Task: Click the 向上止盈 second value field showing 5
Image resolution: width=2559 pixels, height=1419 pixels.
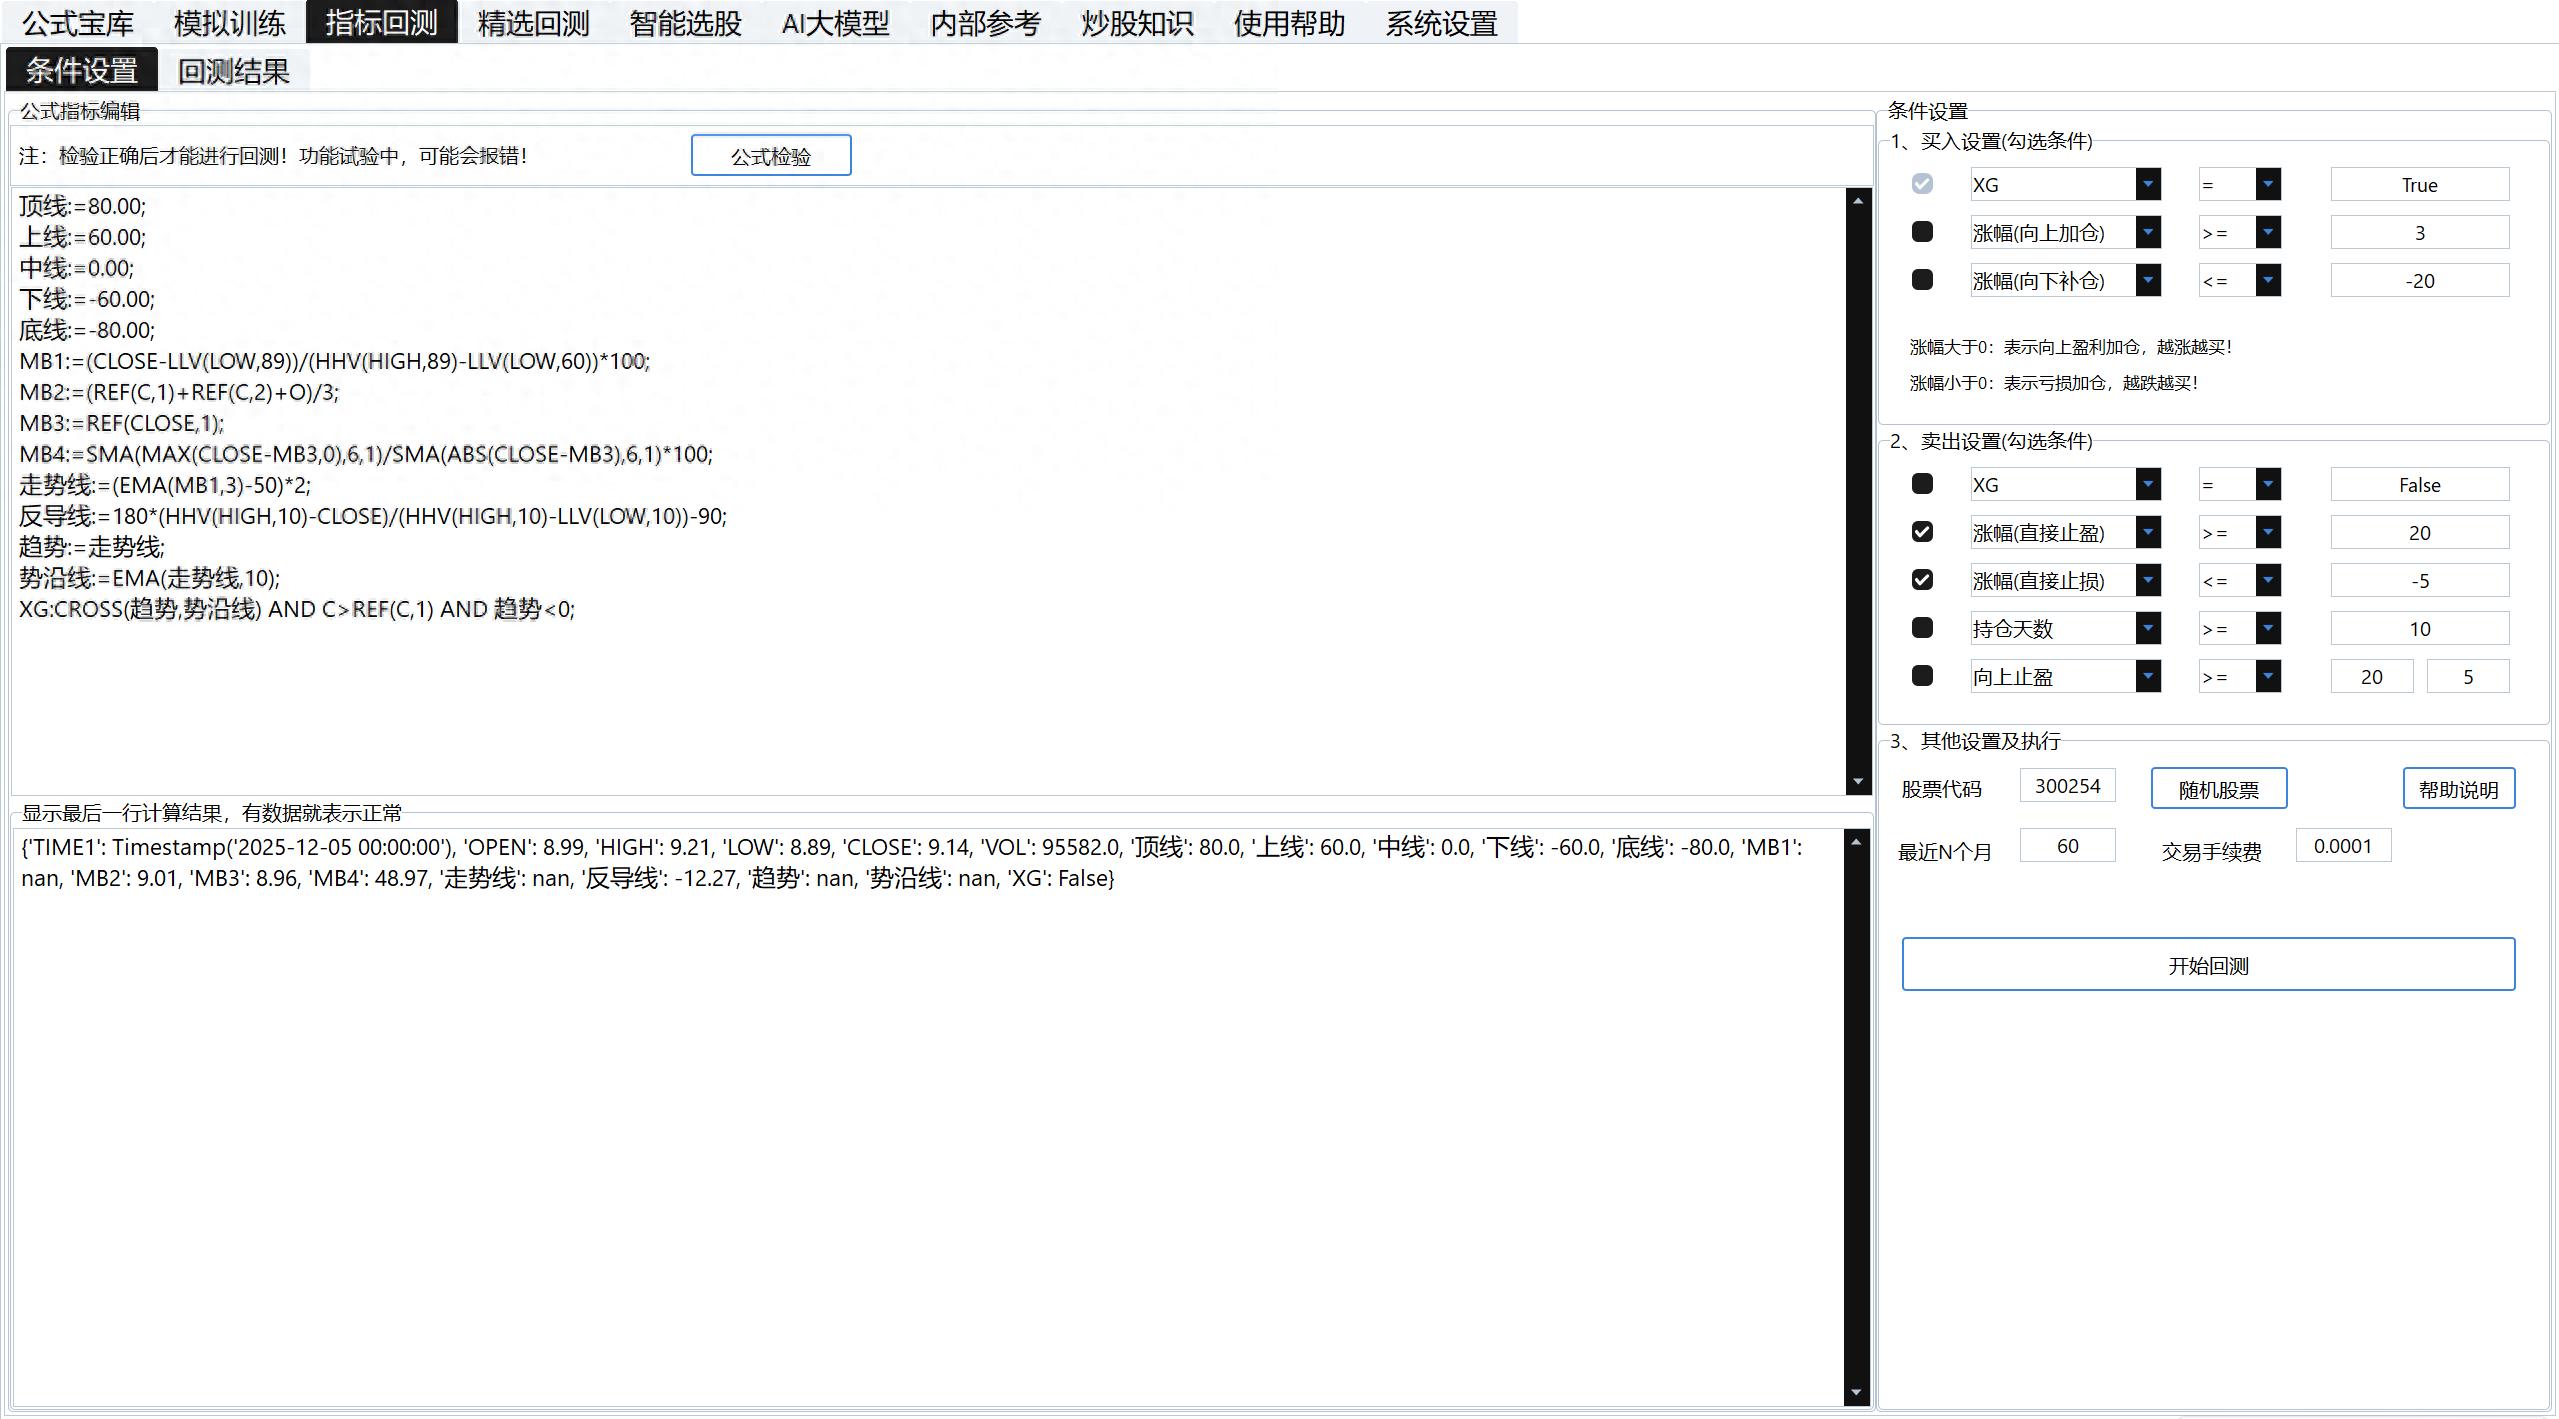Action: 2468,676
